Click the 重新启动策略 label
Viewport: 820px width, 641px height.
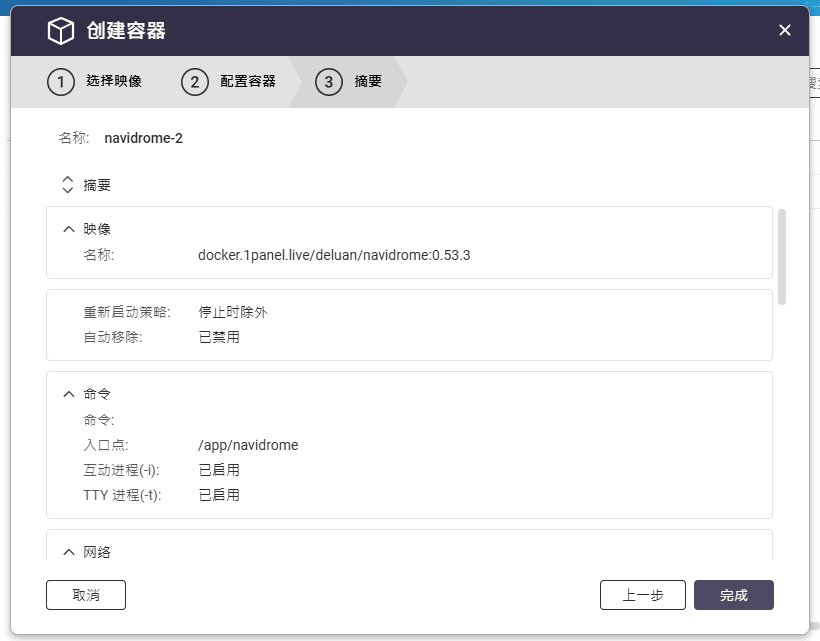tap(127, 312)
